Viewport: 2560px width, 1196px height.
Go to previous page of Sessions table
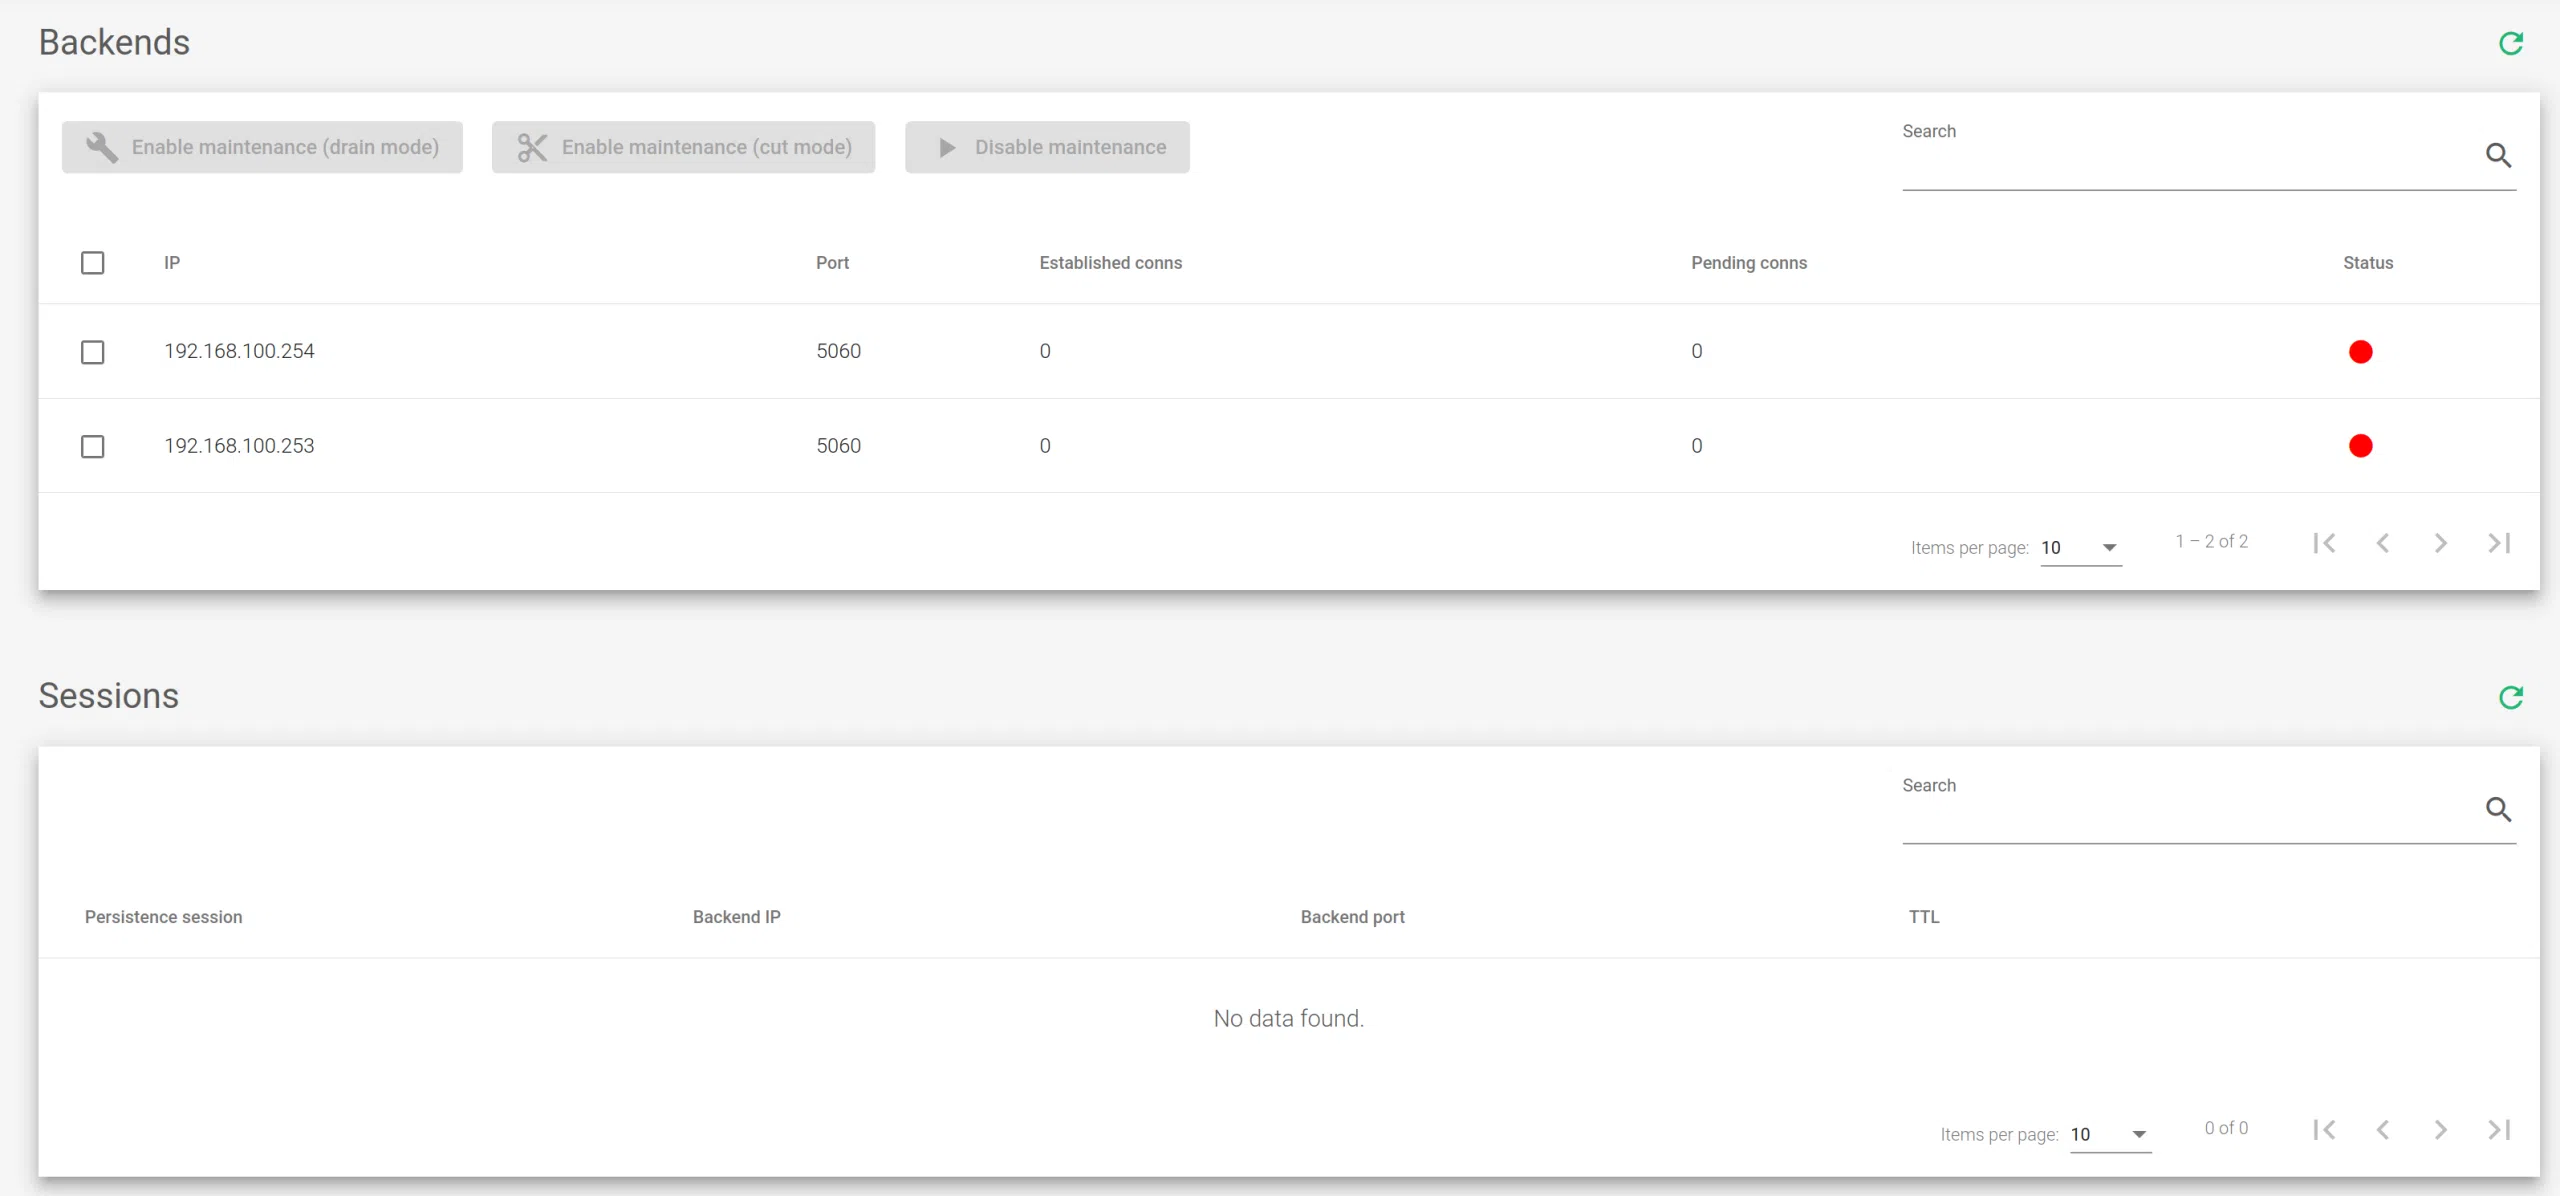pos(2382,1130)
